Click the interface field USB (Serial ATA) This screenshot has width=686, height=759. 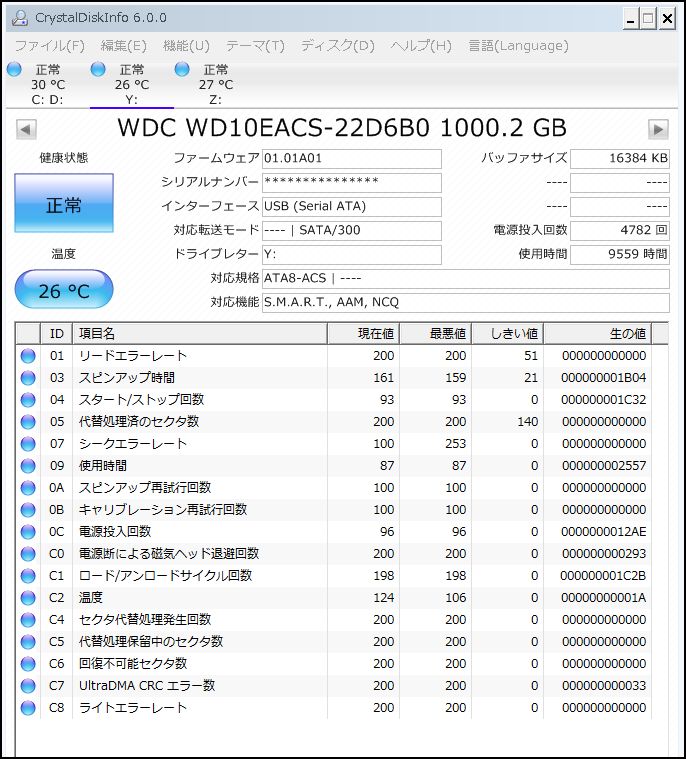352,207
